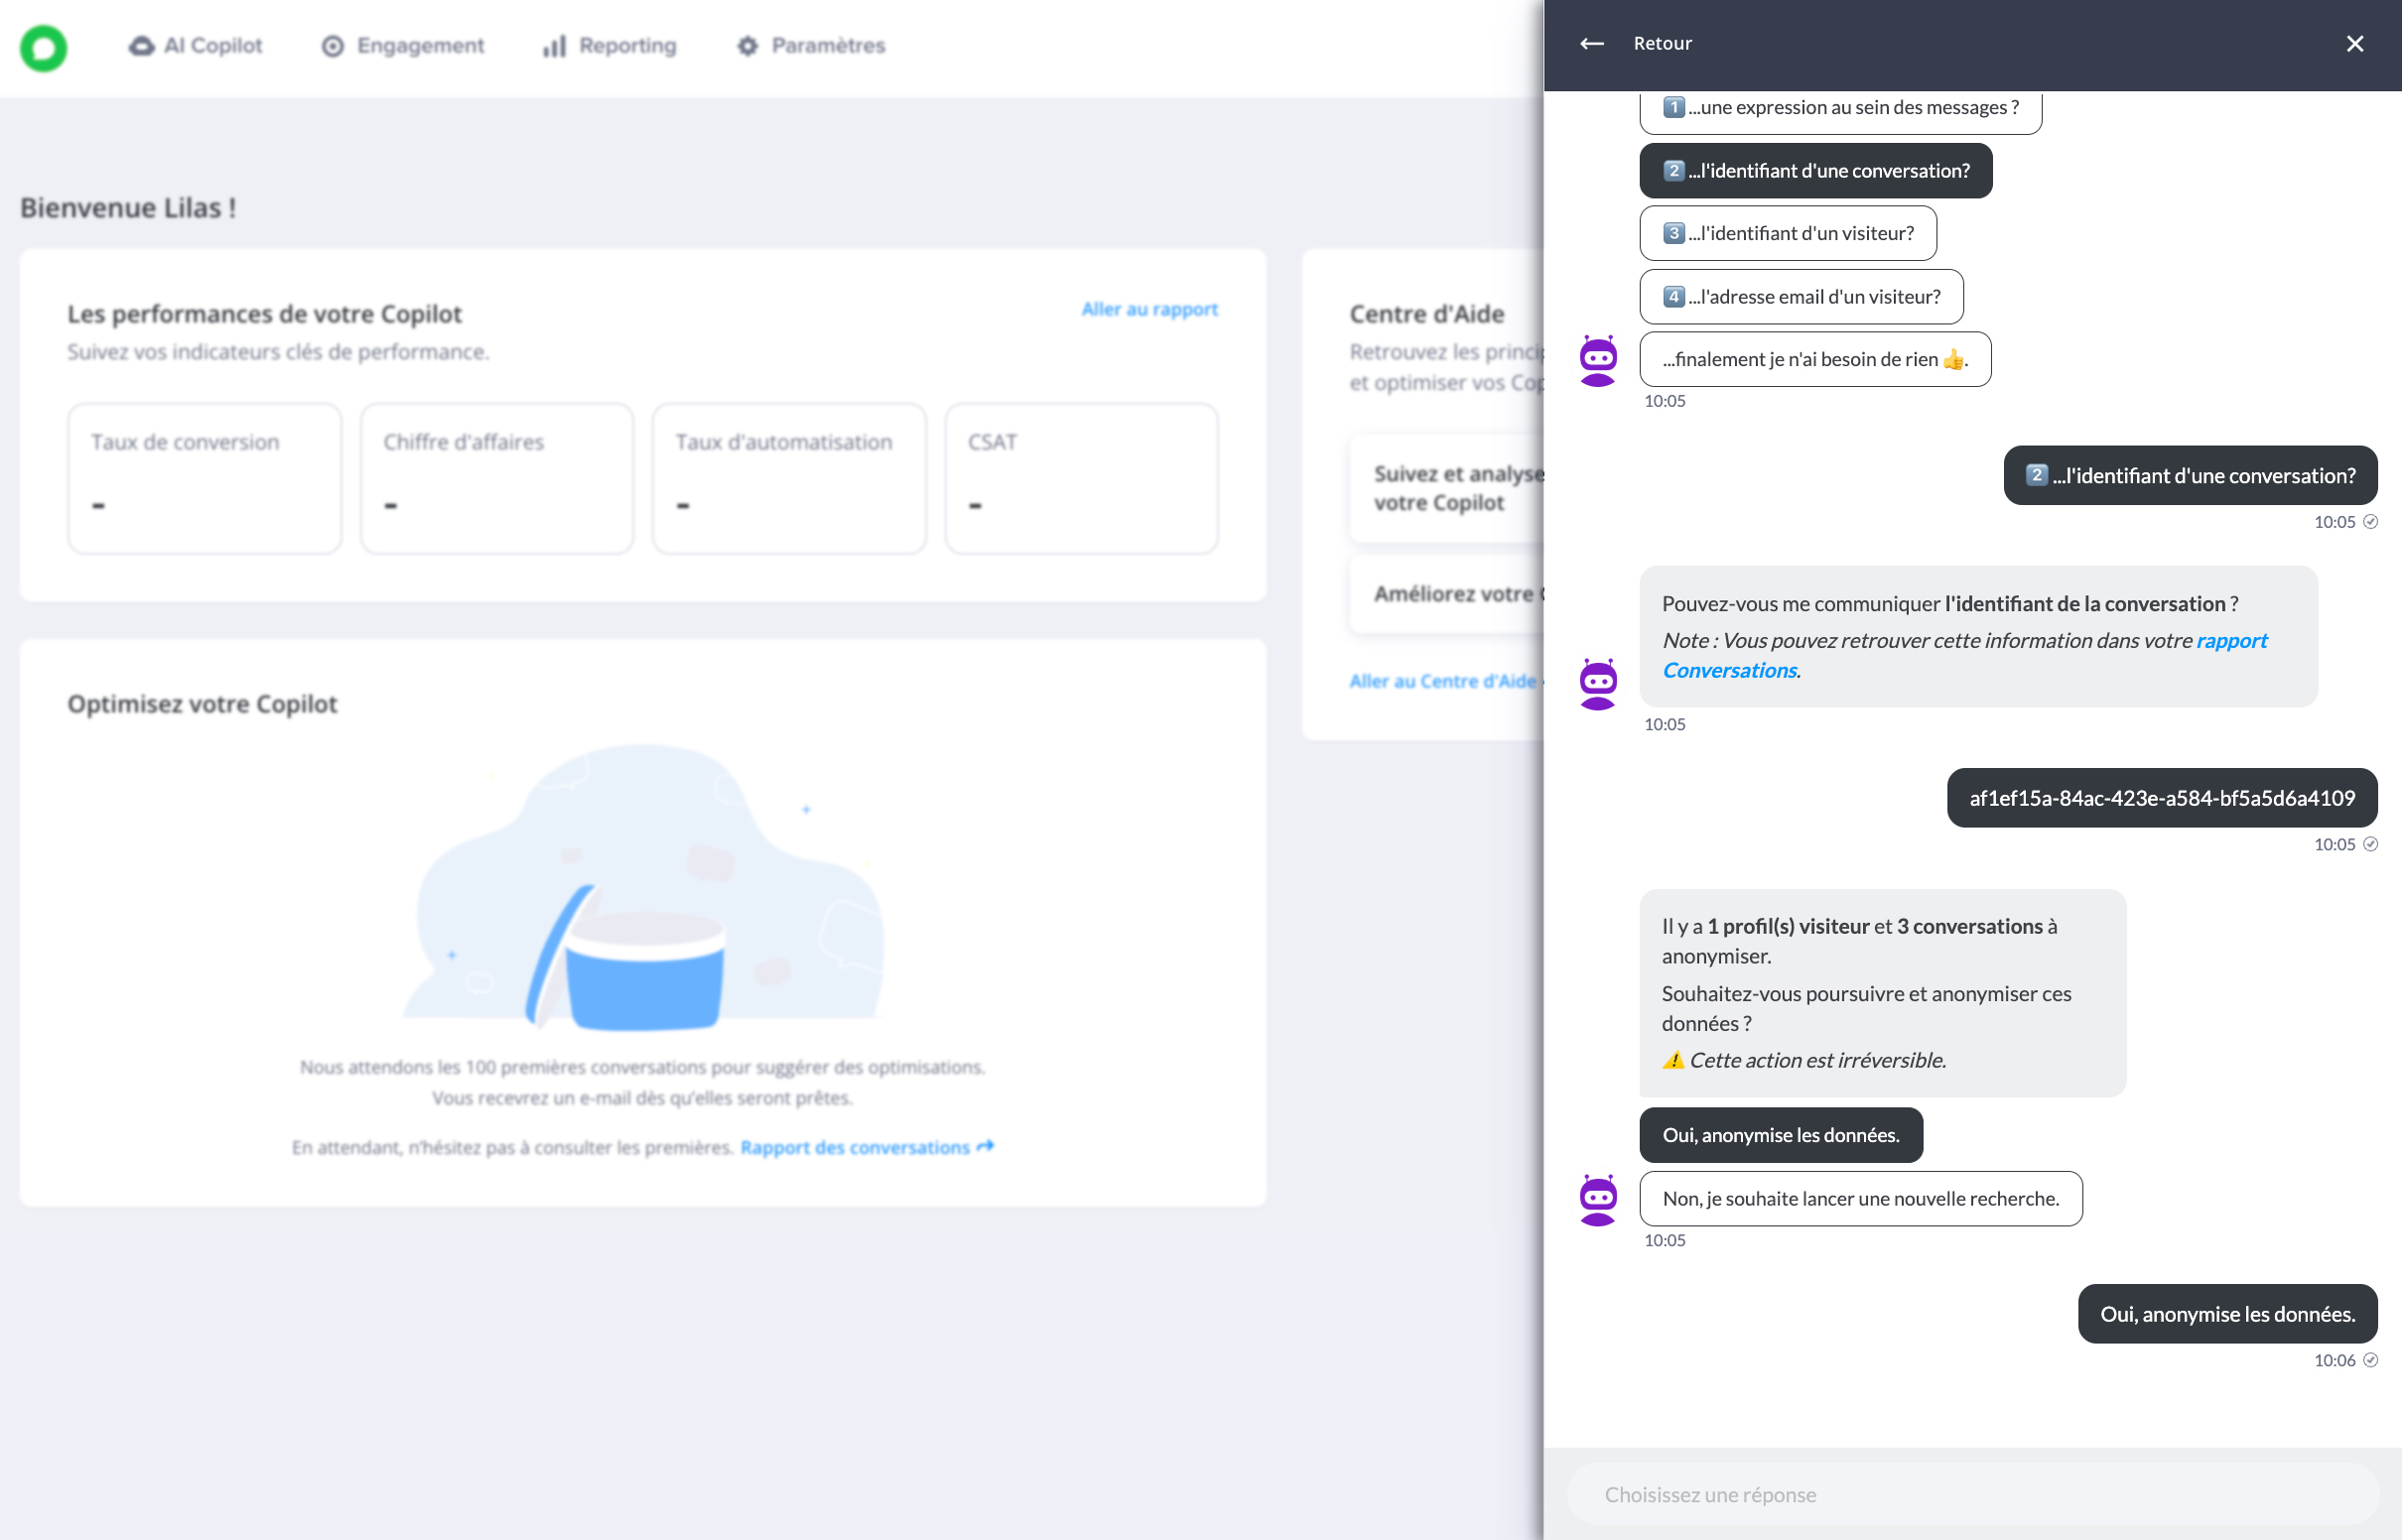Click the Optimisez votre Copilot heading
This screenshot has width=2402, height=1540.
click(x=202, y=704)
